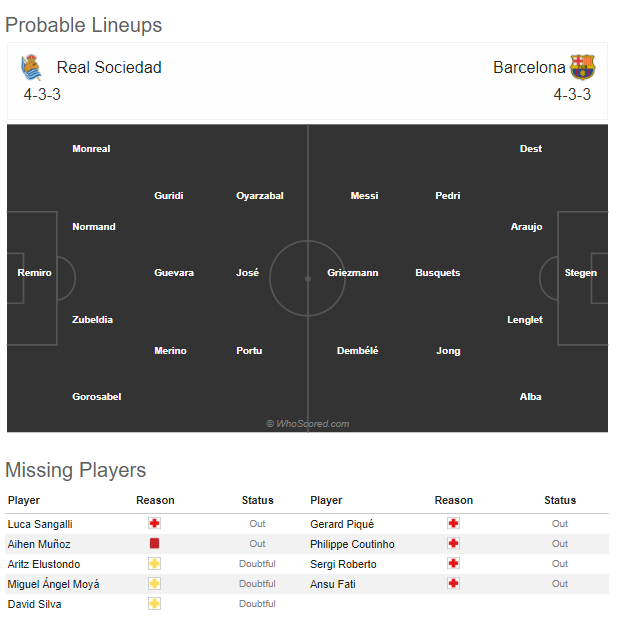Screen dimensions: 617x633
Task: Click the left Status column header
Action: [x=258, y=500]
